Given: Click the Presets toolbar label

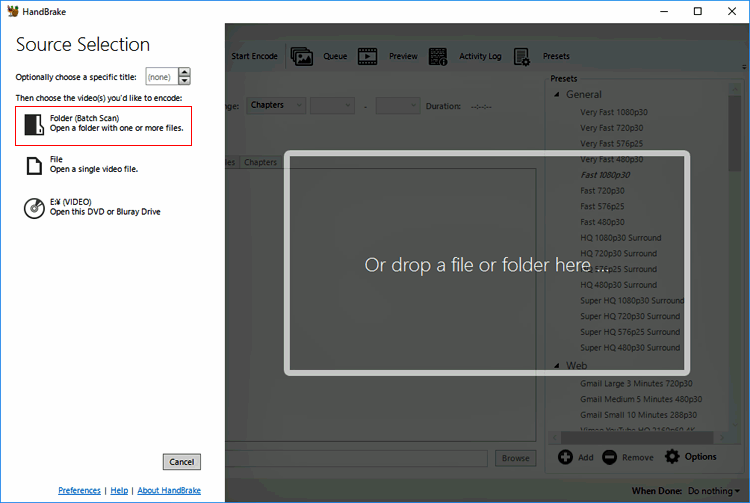Looking at the screenshot, I should pos(556,56).
